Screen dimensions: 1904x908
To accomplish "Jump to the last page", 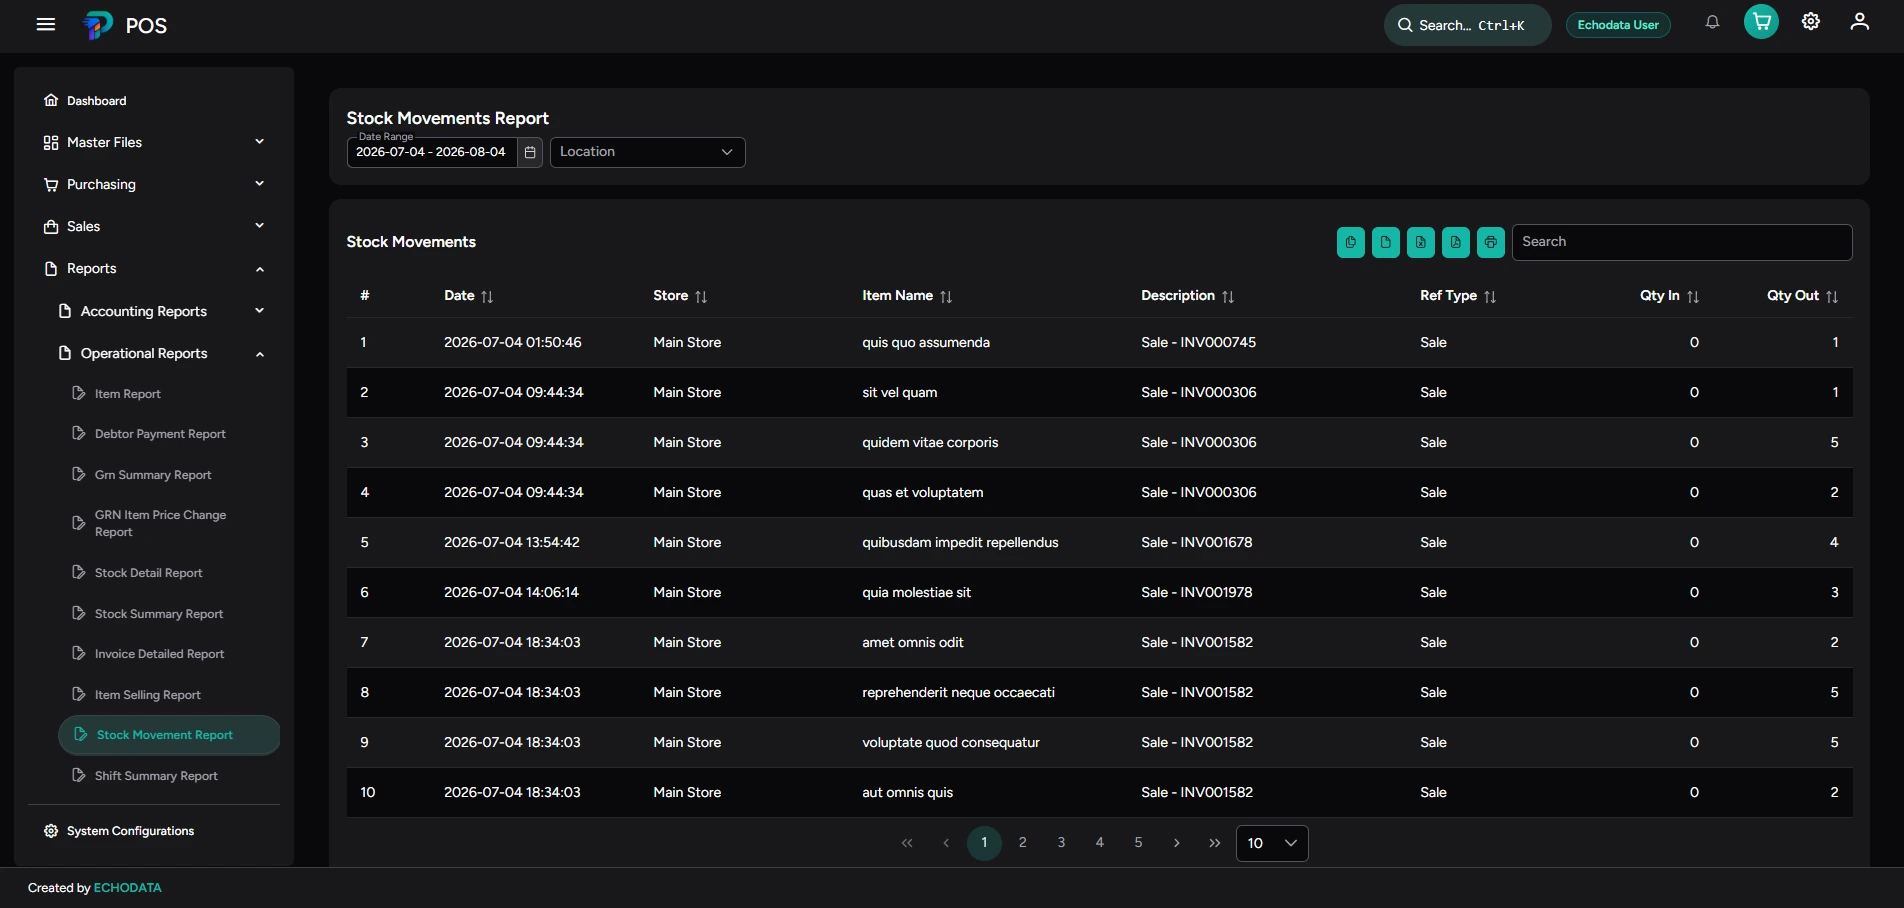I will (x=1215, y=843).
